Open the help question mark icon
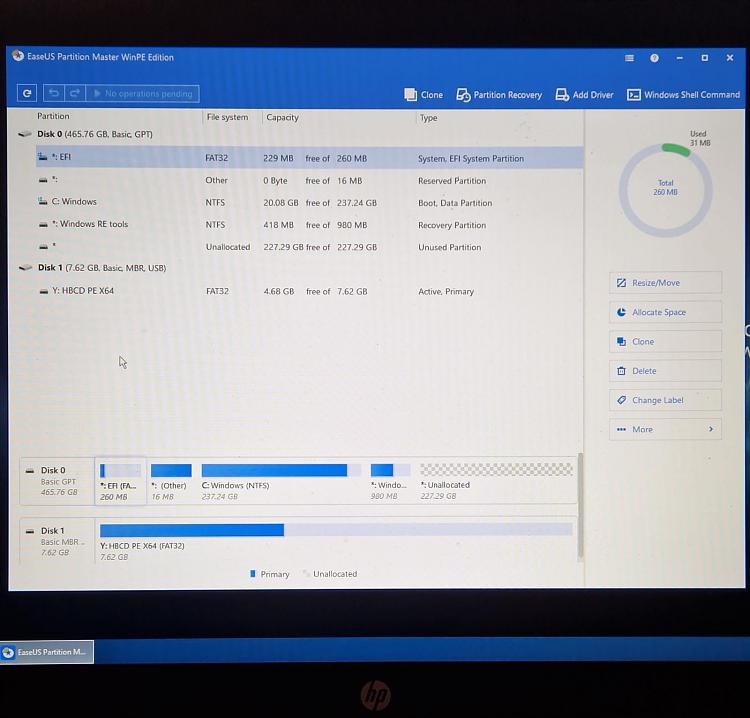Screen dimensions: 750x718 654,58
